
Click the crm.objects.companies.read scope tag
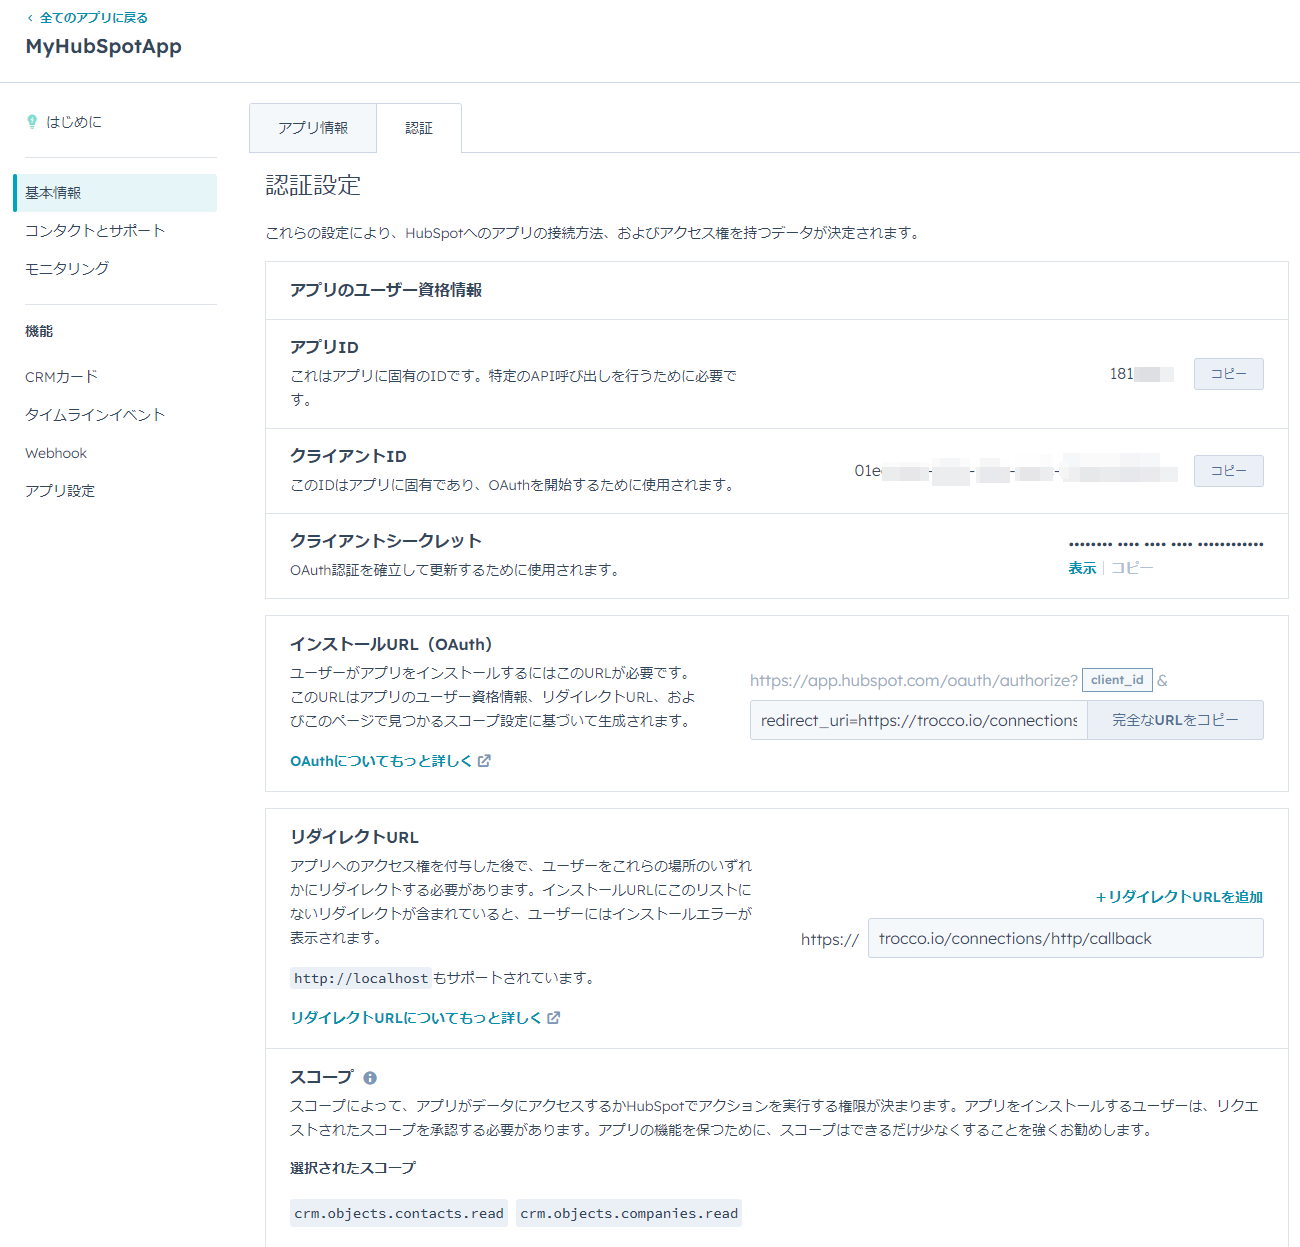pos(629,1213)
